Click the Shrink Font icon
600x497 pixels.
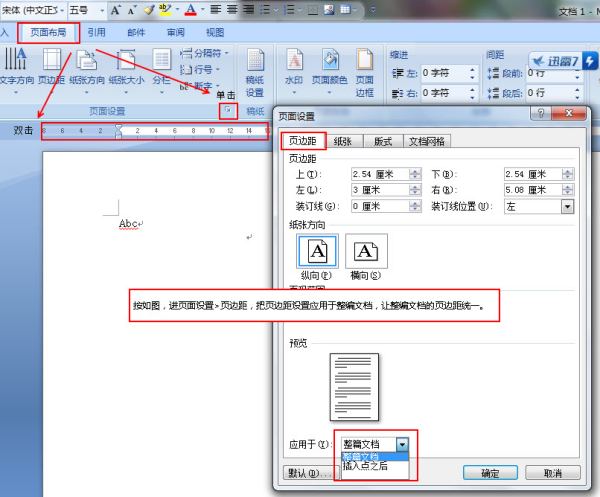click(x=132, y=10)
